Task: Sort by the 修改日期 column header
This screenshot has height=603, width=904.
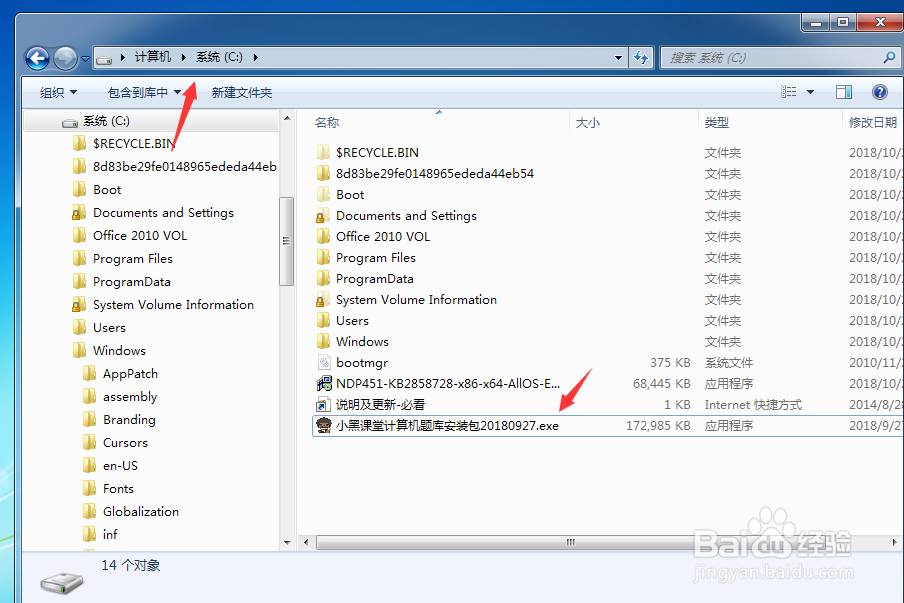Action: pyautogui.click(x=873, y=122)
